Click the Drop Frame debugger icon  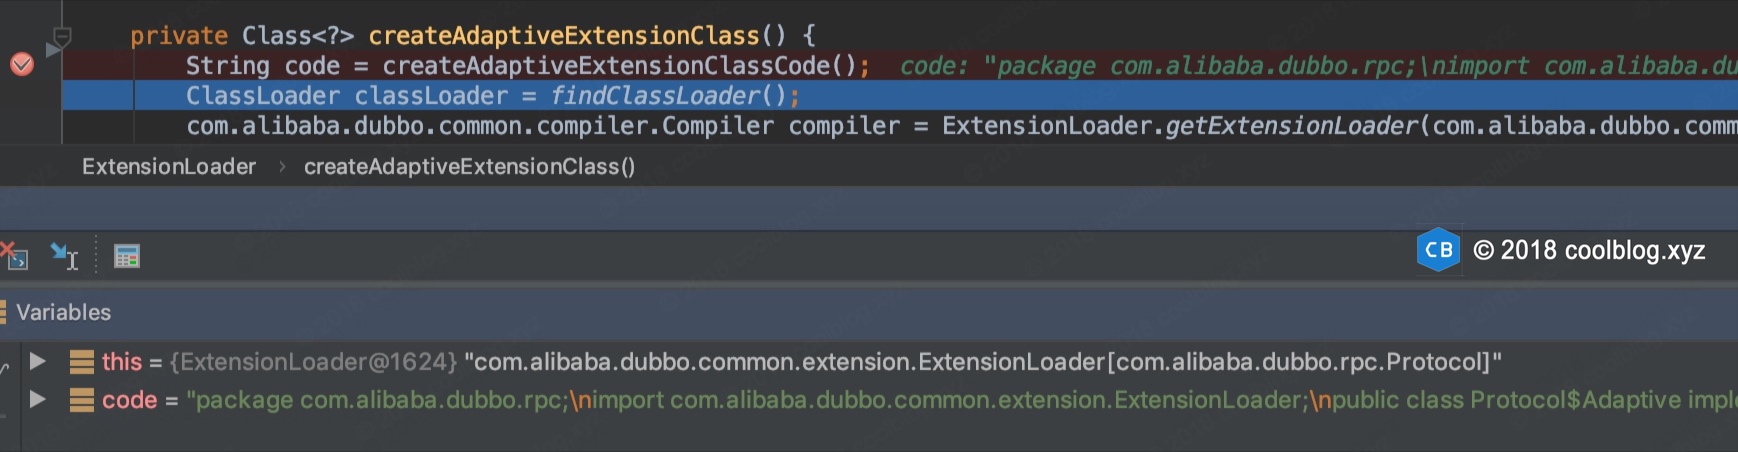tap(14, 256)
